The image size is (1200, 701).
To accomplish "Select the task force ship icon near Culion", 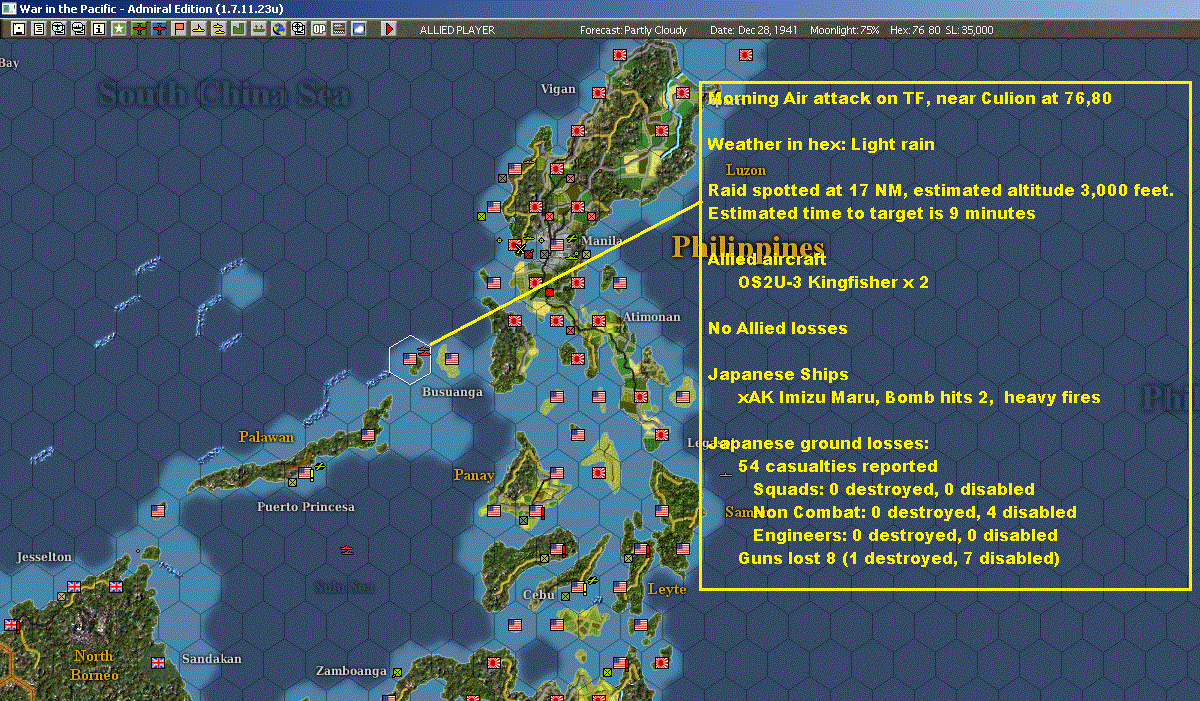I will pos(423,351).
